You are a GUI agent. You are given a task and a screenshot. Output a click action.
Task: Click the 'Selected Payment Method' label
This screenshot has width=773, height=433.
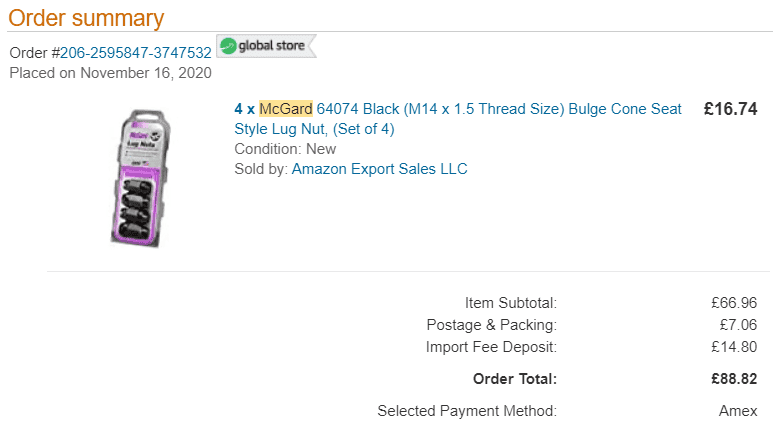[467, 411]
